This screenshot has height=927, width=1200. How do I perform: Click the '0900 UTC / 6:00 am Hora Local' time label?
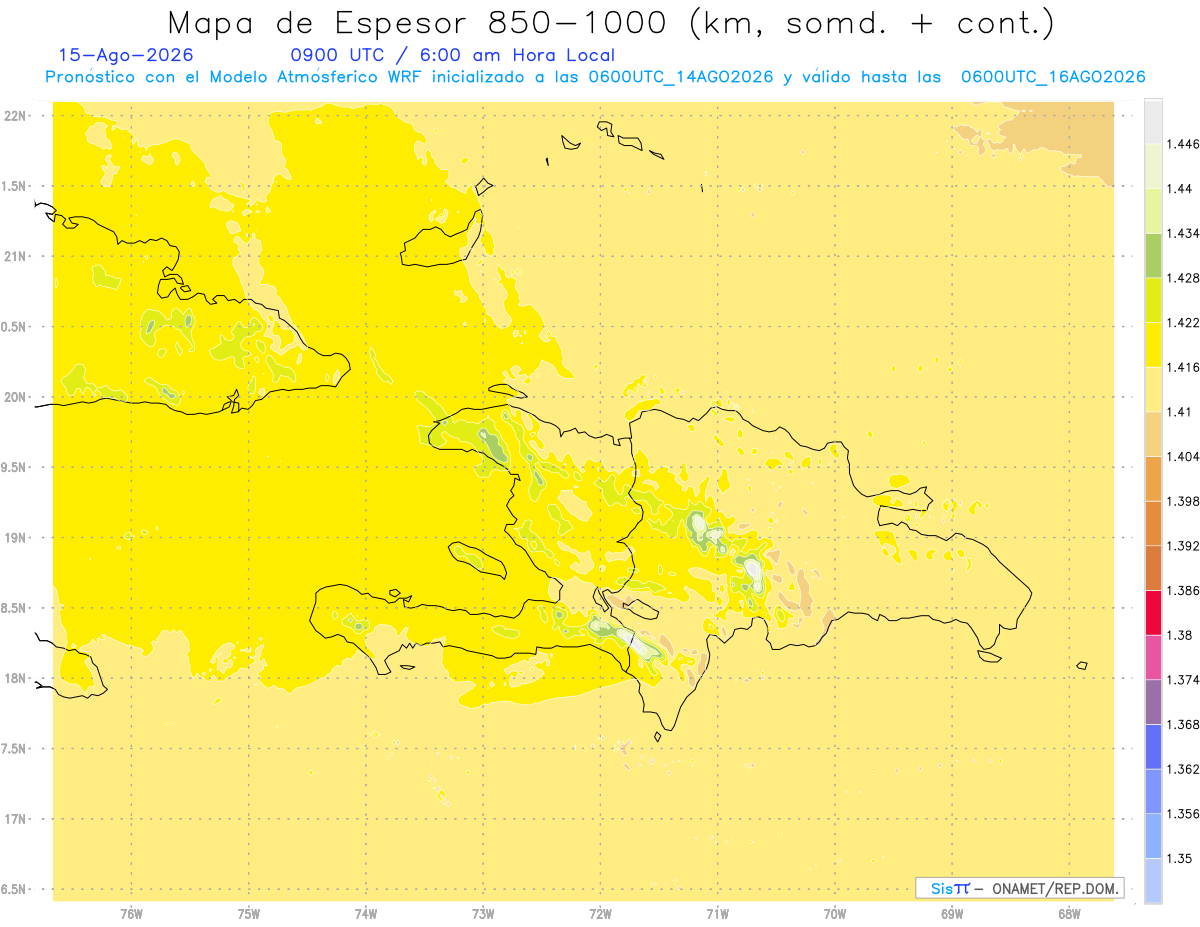[x=452, y=56]
